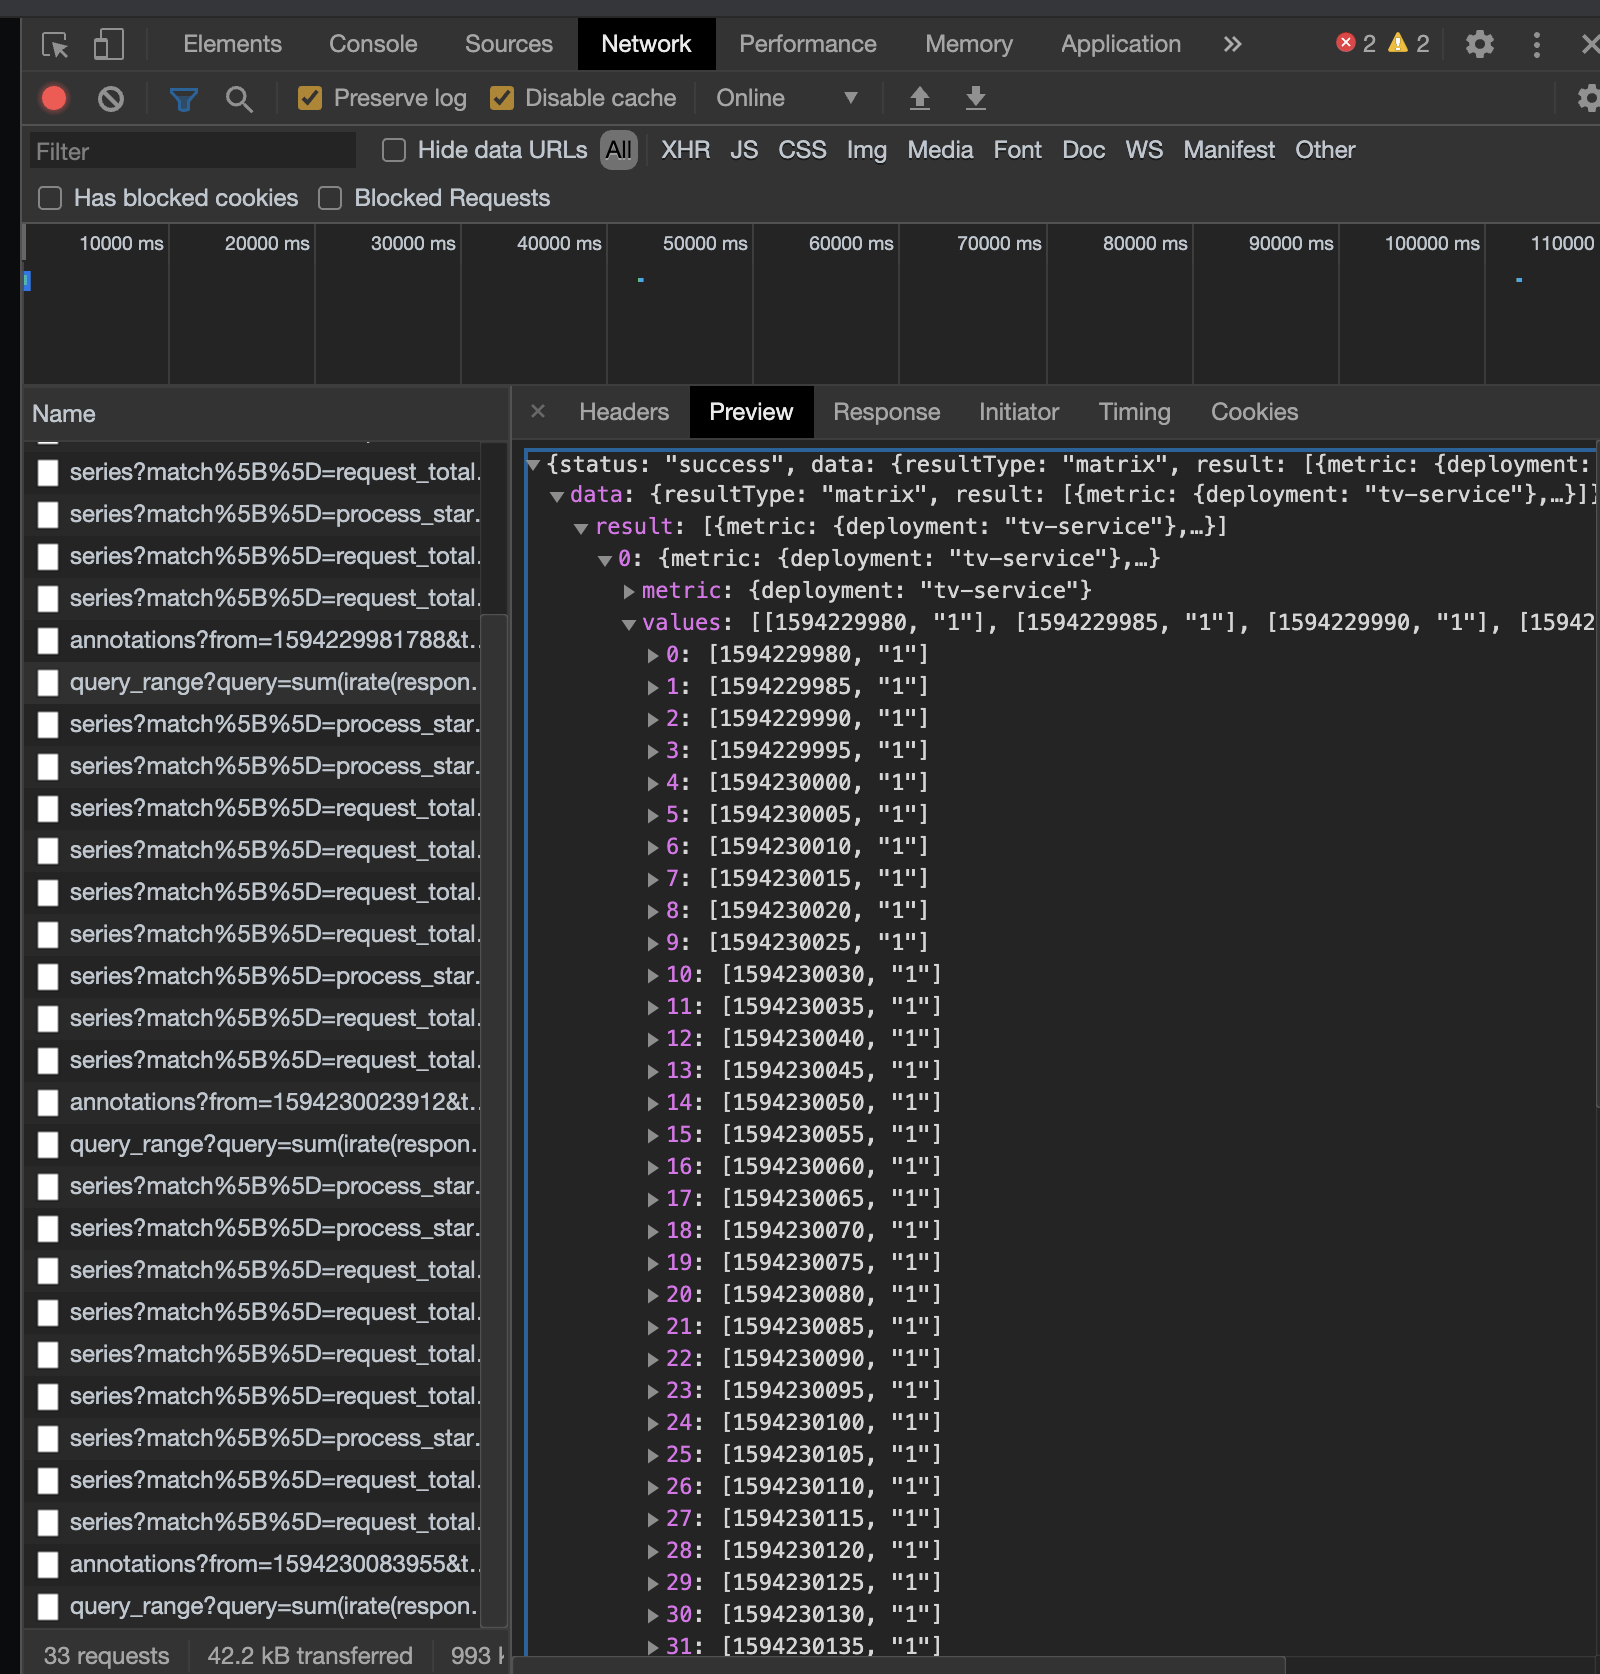
Task: Toggle the Preserve log checkbox
Action: (310, 98)
